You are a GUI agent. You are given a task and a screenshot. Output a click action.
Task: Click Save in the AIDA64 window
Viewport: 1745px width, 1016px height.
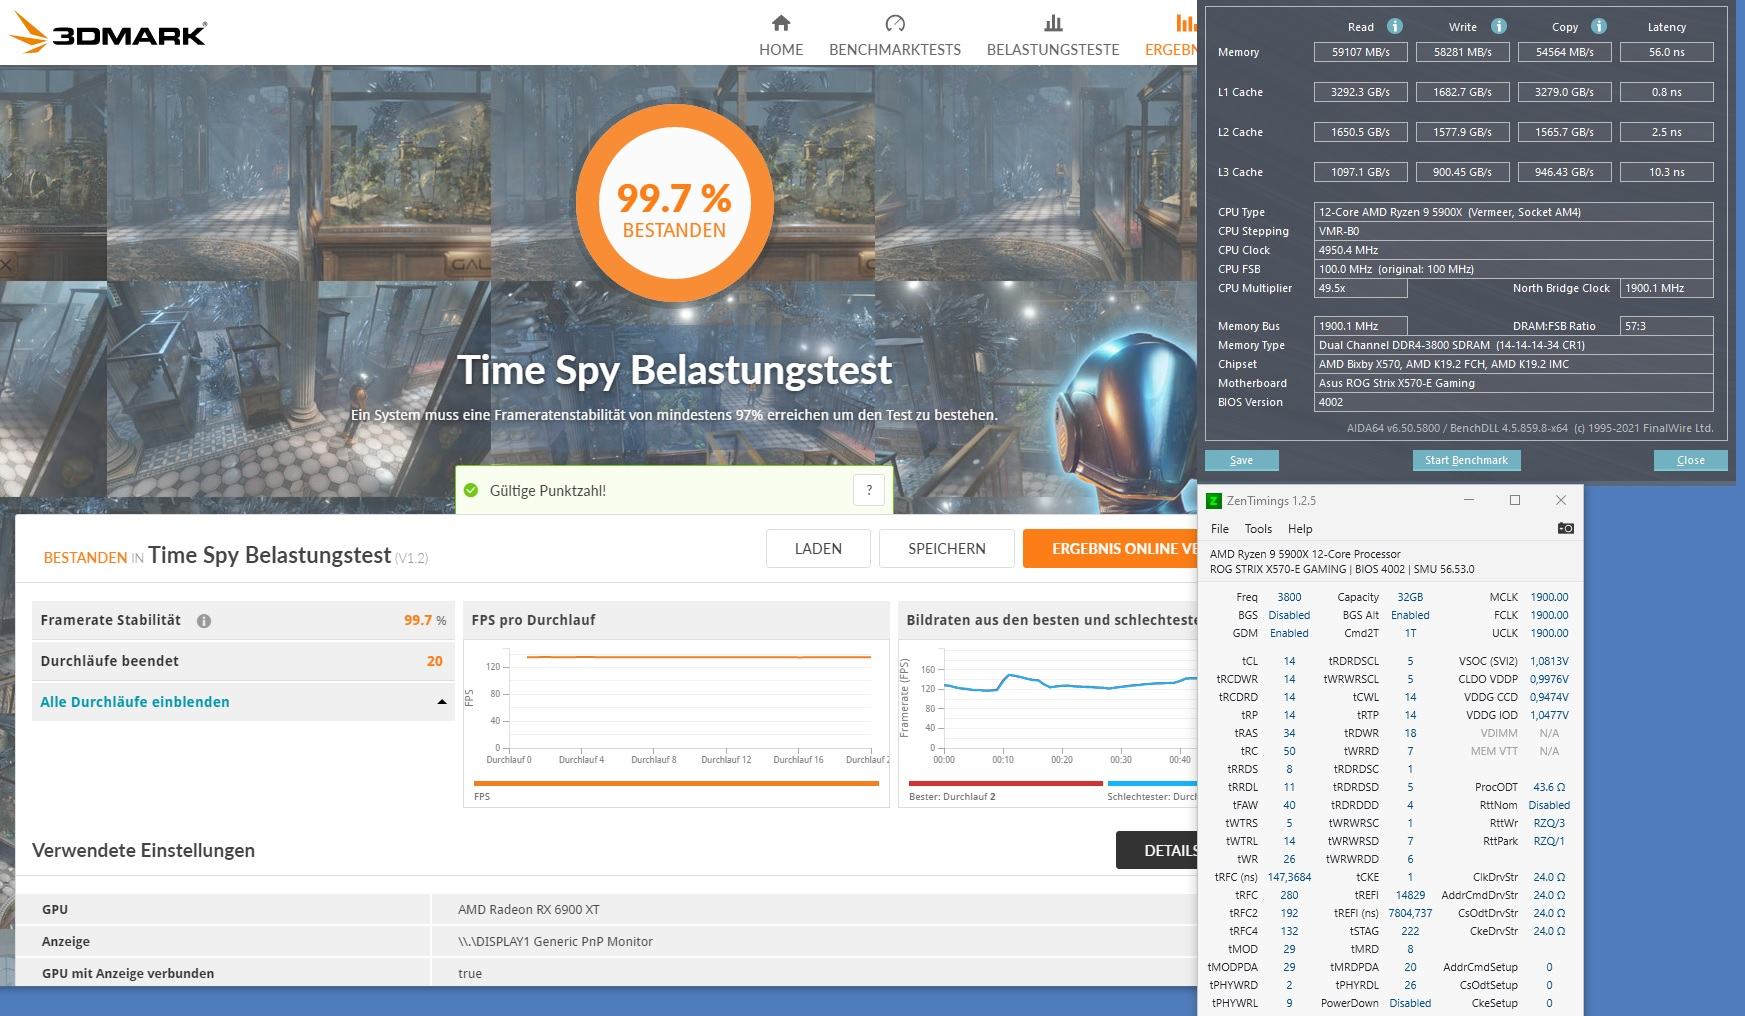tap(1241, 460)
